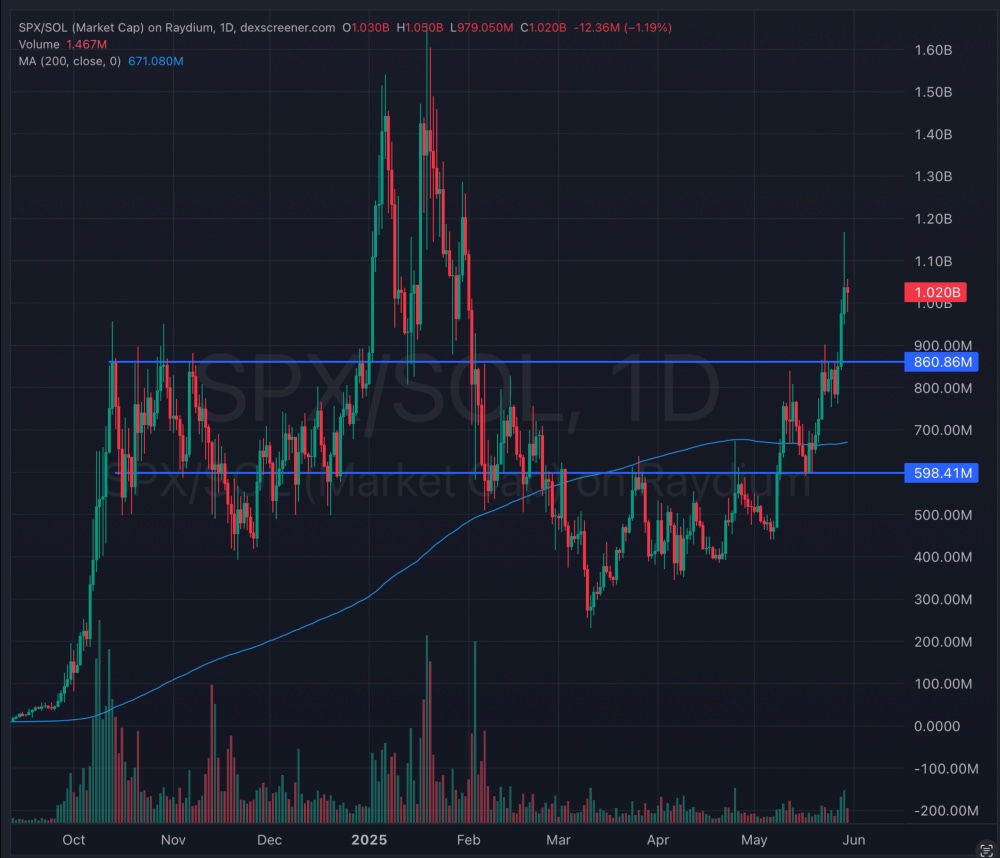The image size is (1000, 858).
Task: Click the C1.020B close value in header
Action: click(x=543, y=27)
